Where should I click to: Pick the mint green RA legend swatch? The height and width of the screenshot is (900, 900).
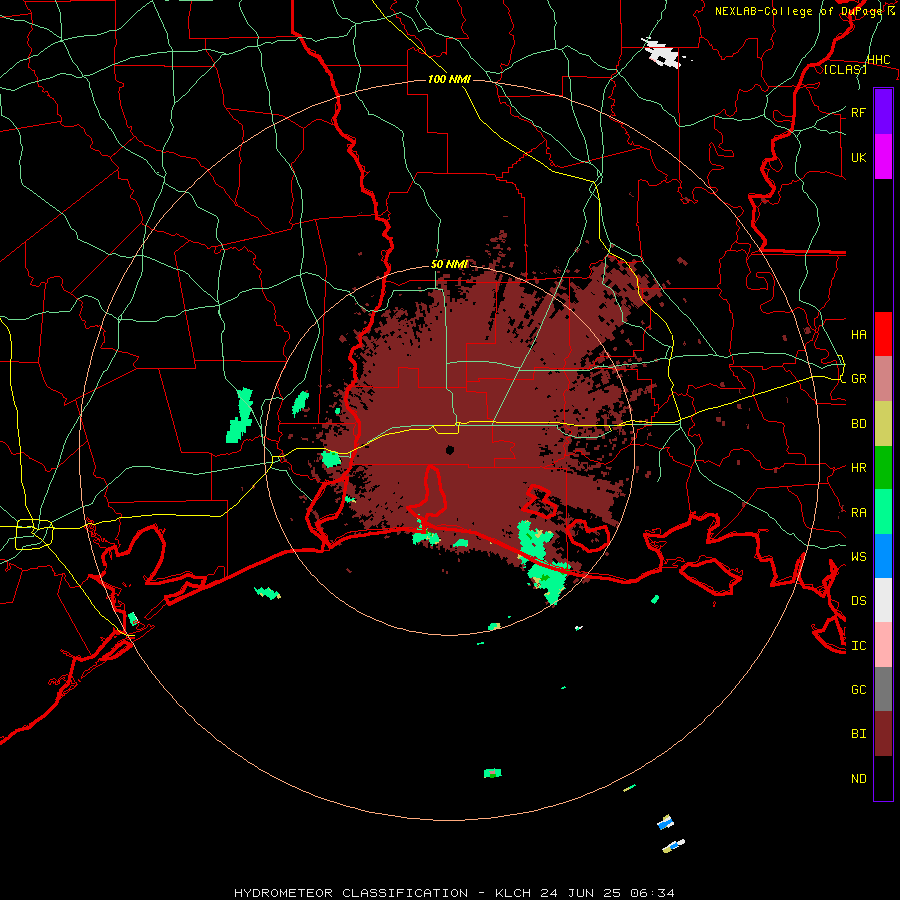[883, 512]
